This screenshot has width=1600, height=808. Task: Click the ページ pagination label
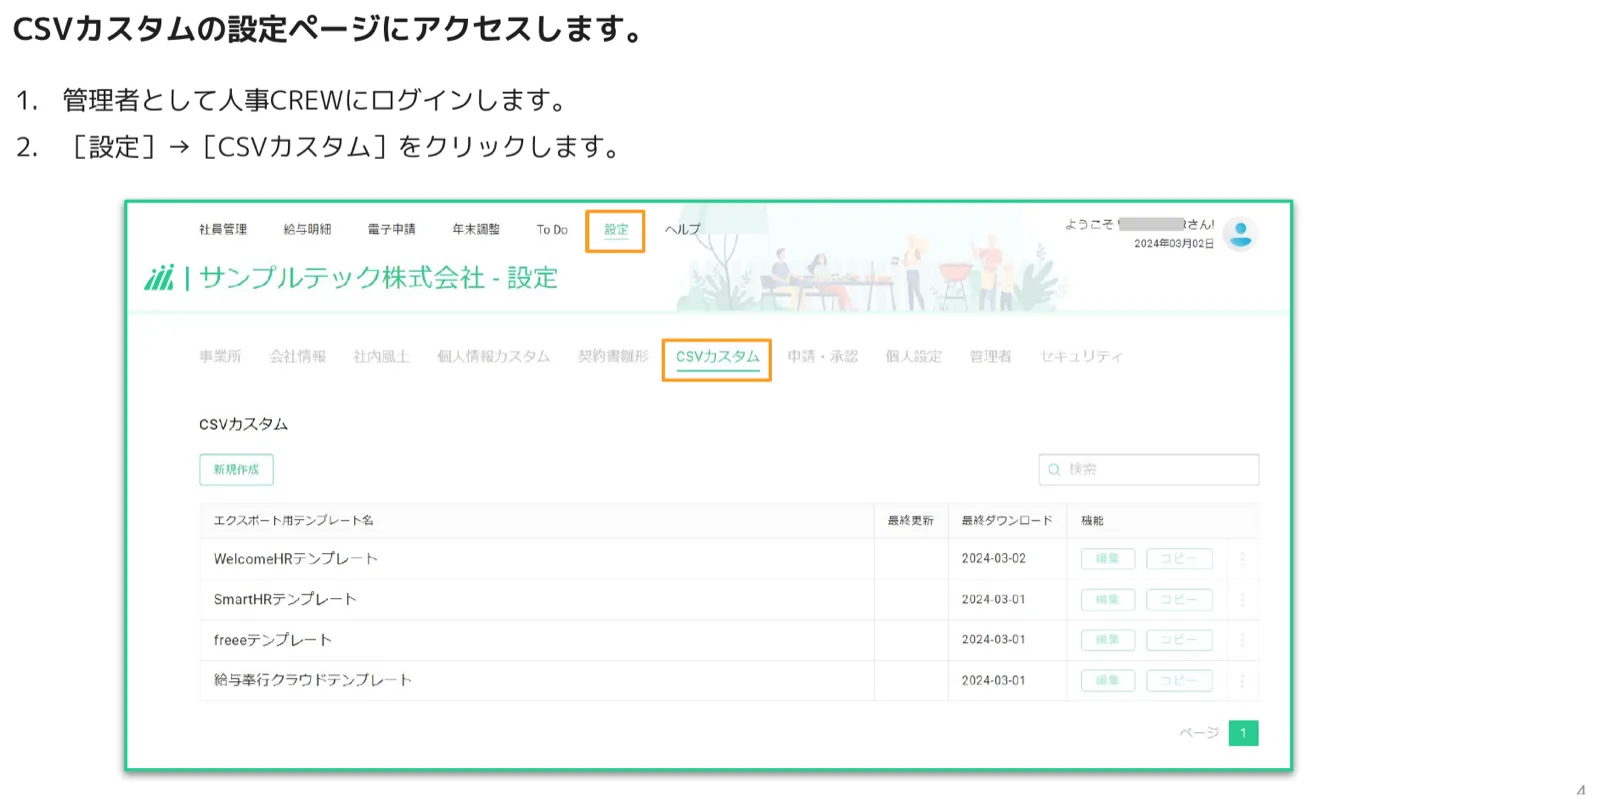coord(1198,733)
